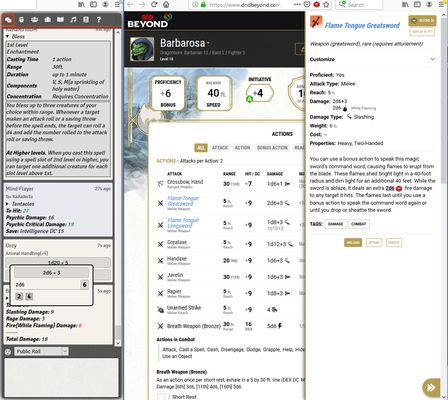448x400 pixels.
Task: Click the gold Wielded button in item pane
Action: 353,242
